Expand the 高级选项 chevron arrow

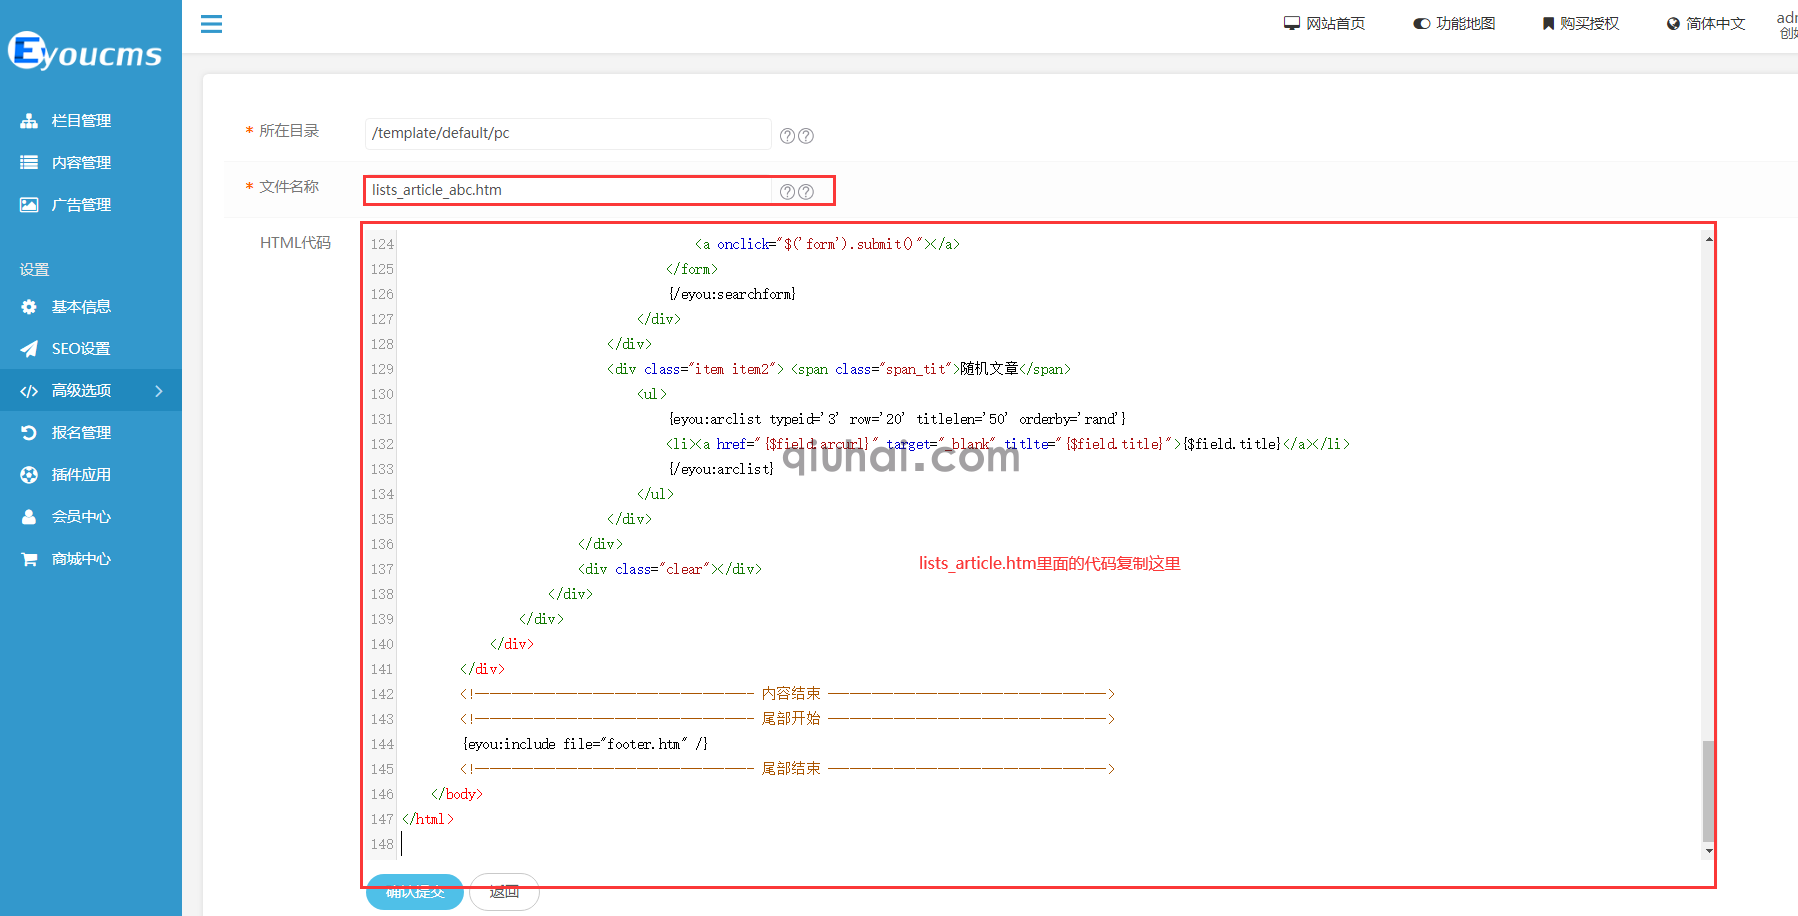click(x=159, y=391)
